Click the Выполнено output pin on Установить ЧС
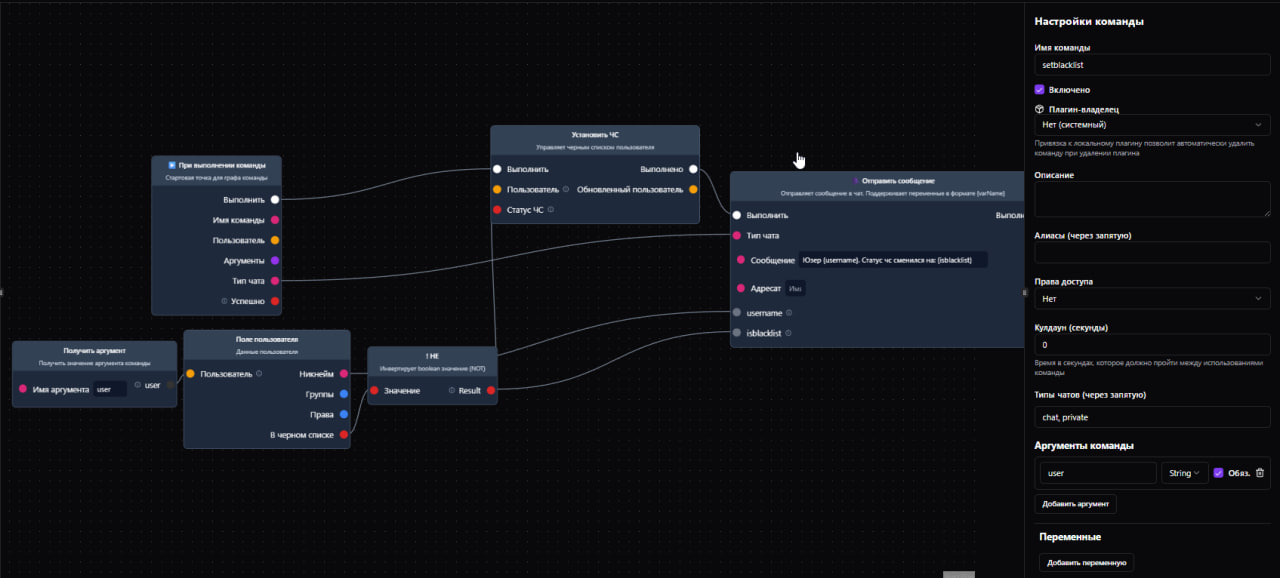The width and height of the screenshot is (1280, 578). click(693, 169)
